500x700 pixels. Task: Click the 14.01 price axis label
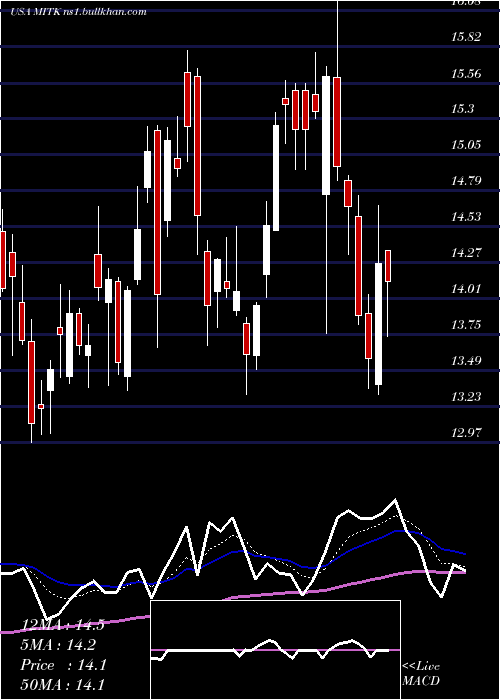(466, 289)
